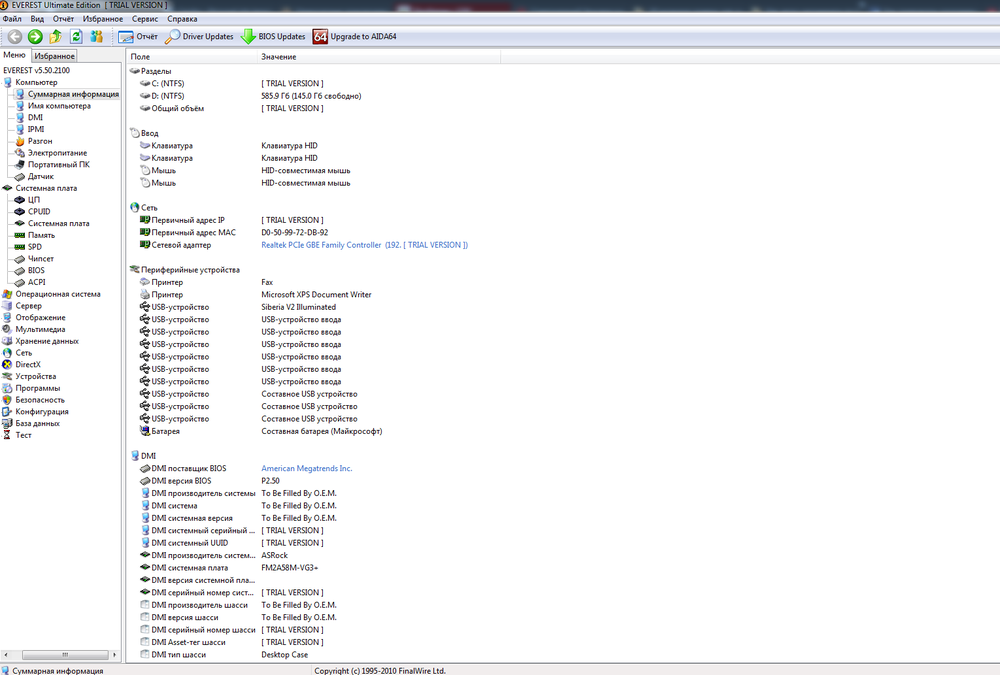
Task: Click the Тест hourglass icon
Action: tap(7, 435)
